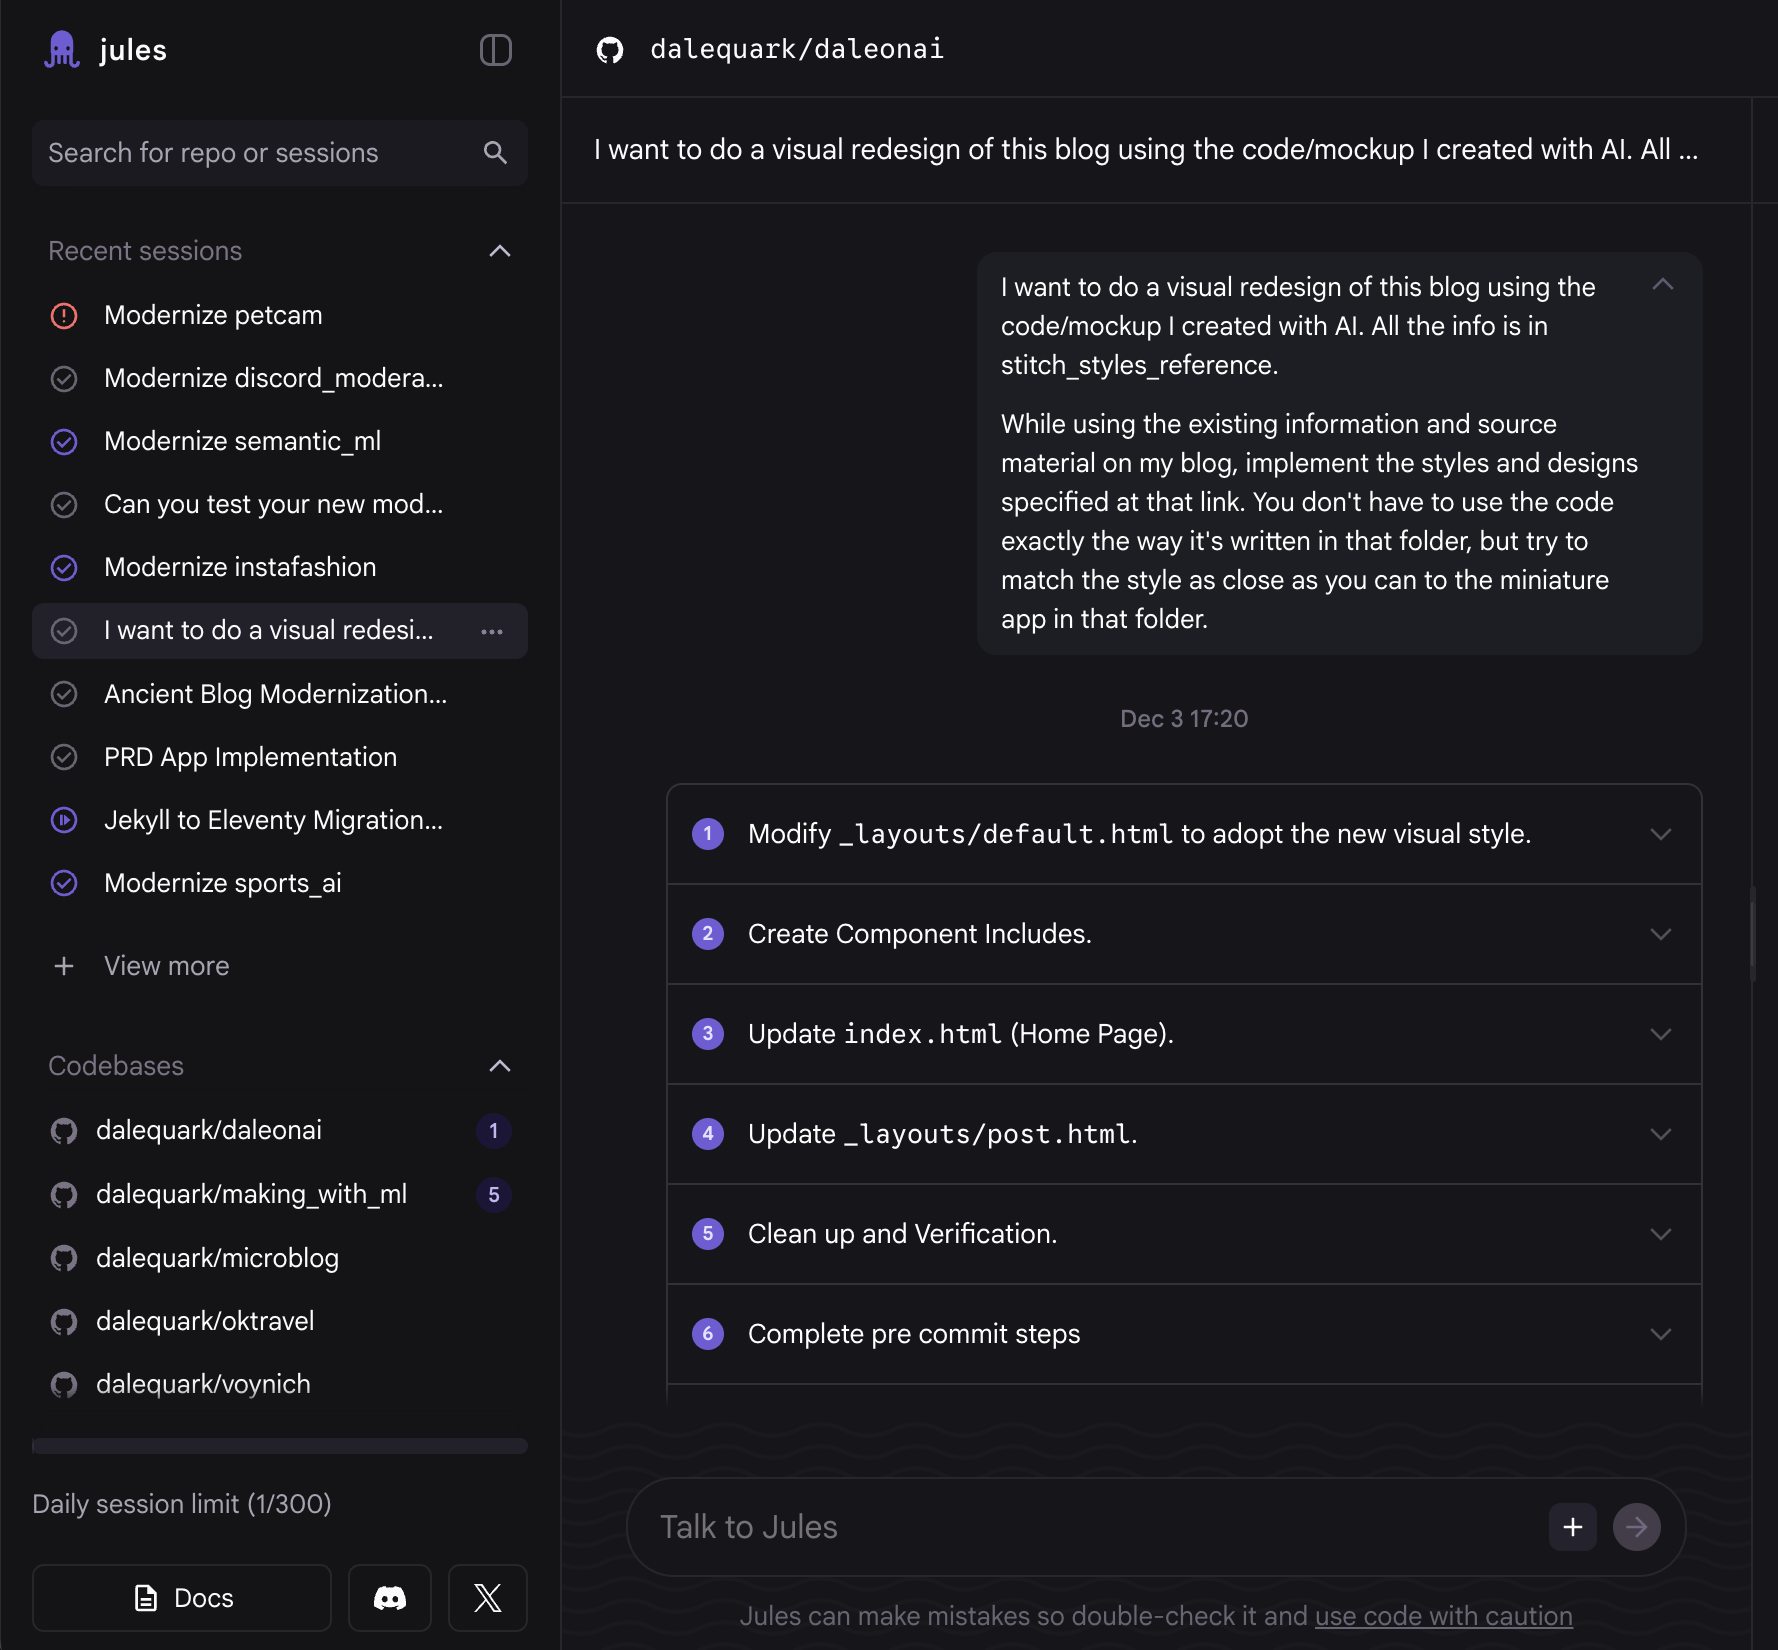Collapse the sidebar using the panel icon
The image size is (1778, 1650).
coord(497,50)
